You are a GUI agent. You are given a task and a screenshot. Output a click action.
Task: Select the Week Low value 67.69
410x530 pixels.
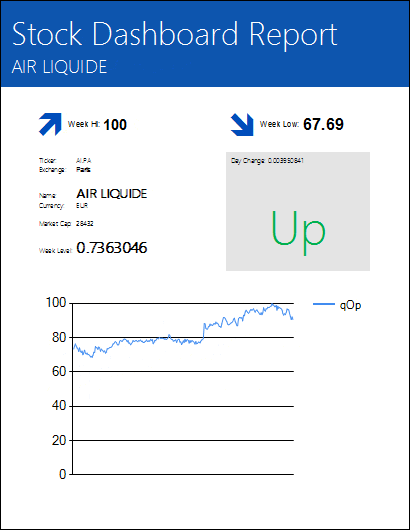[323, 124]
